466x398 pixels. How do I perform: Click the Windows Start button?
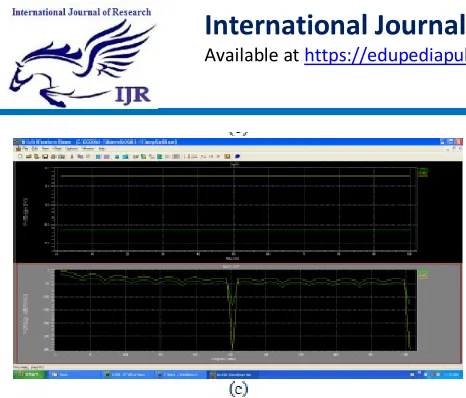(x=29, y=375)
